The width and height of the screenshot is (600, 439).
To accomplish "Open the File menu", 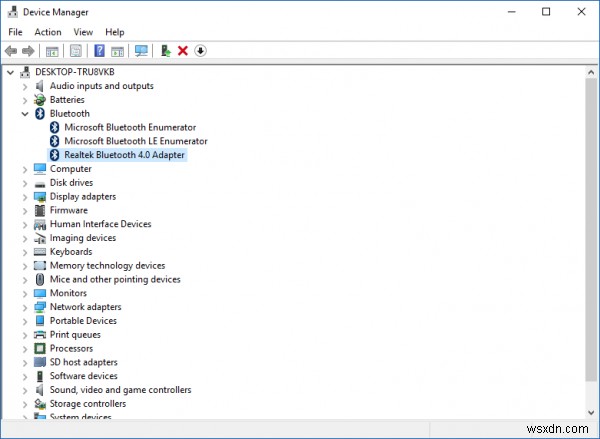I will [x=15, y=32].
